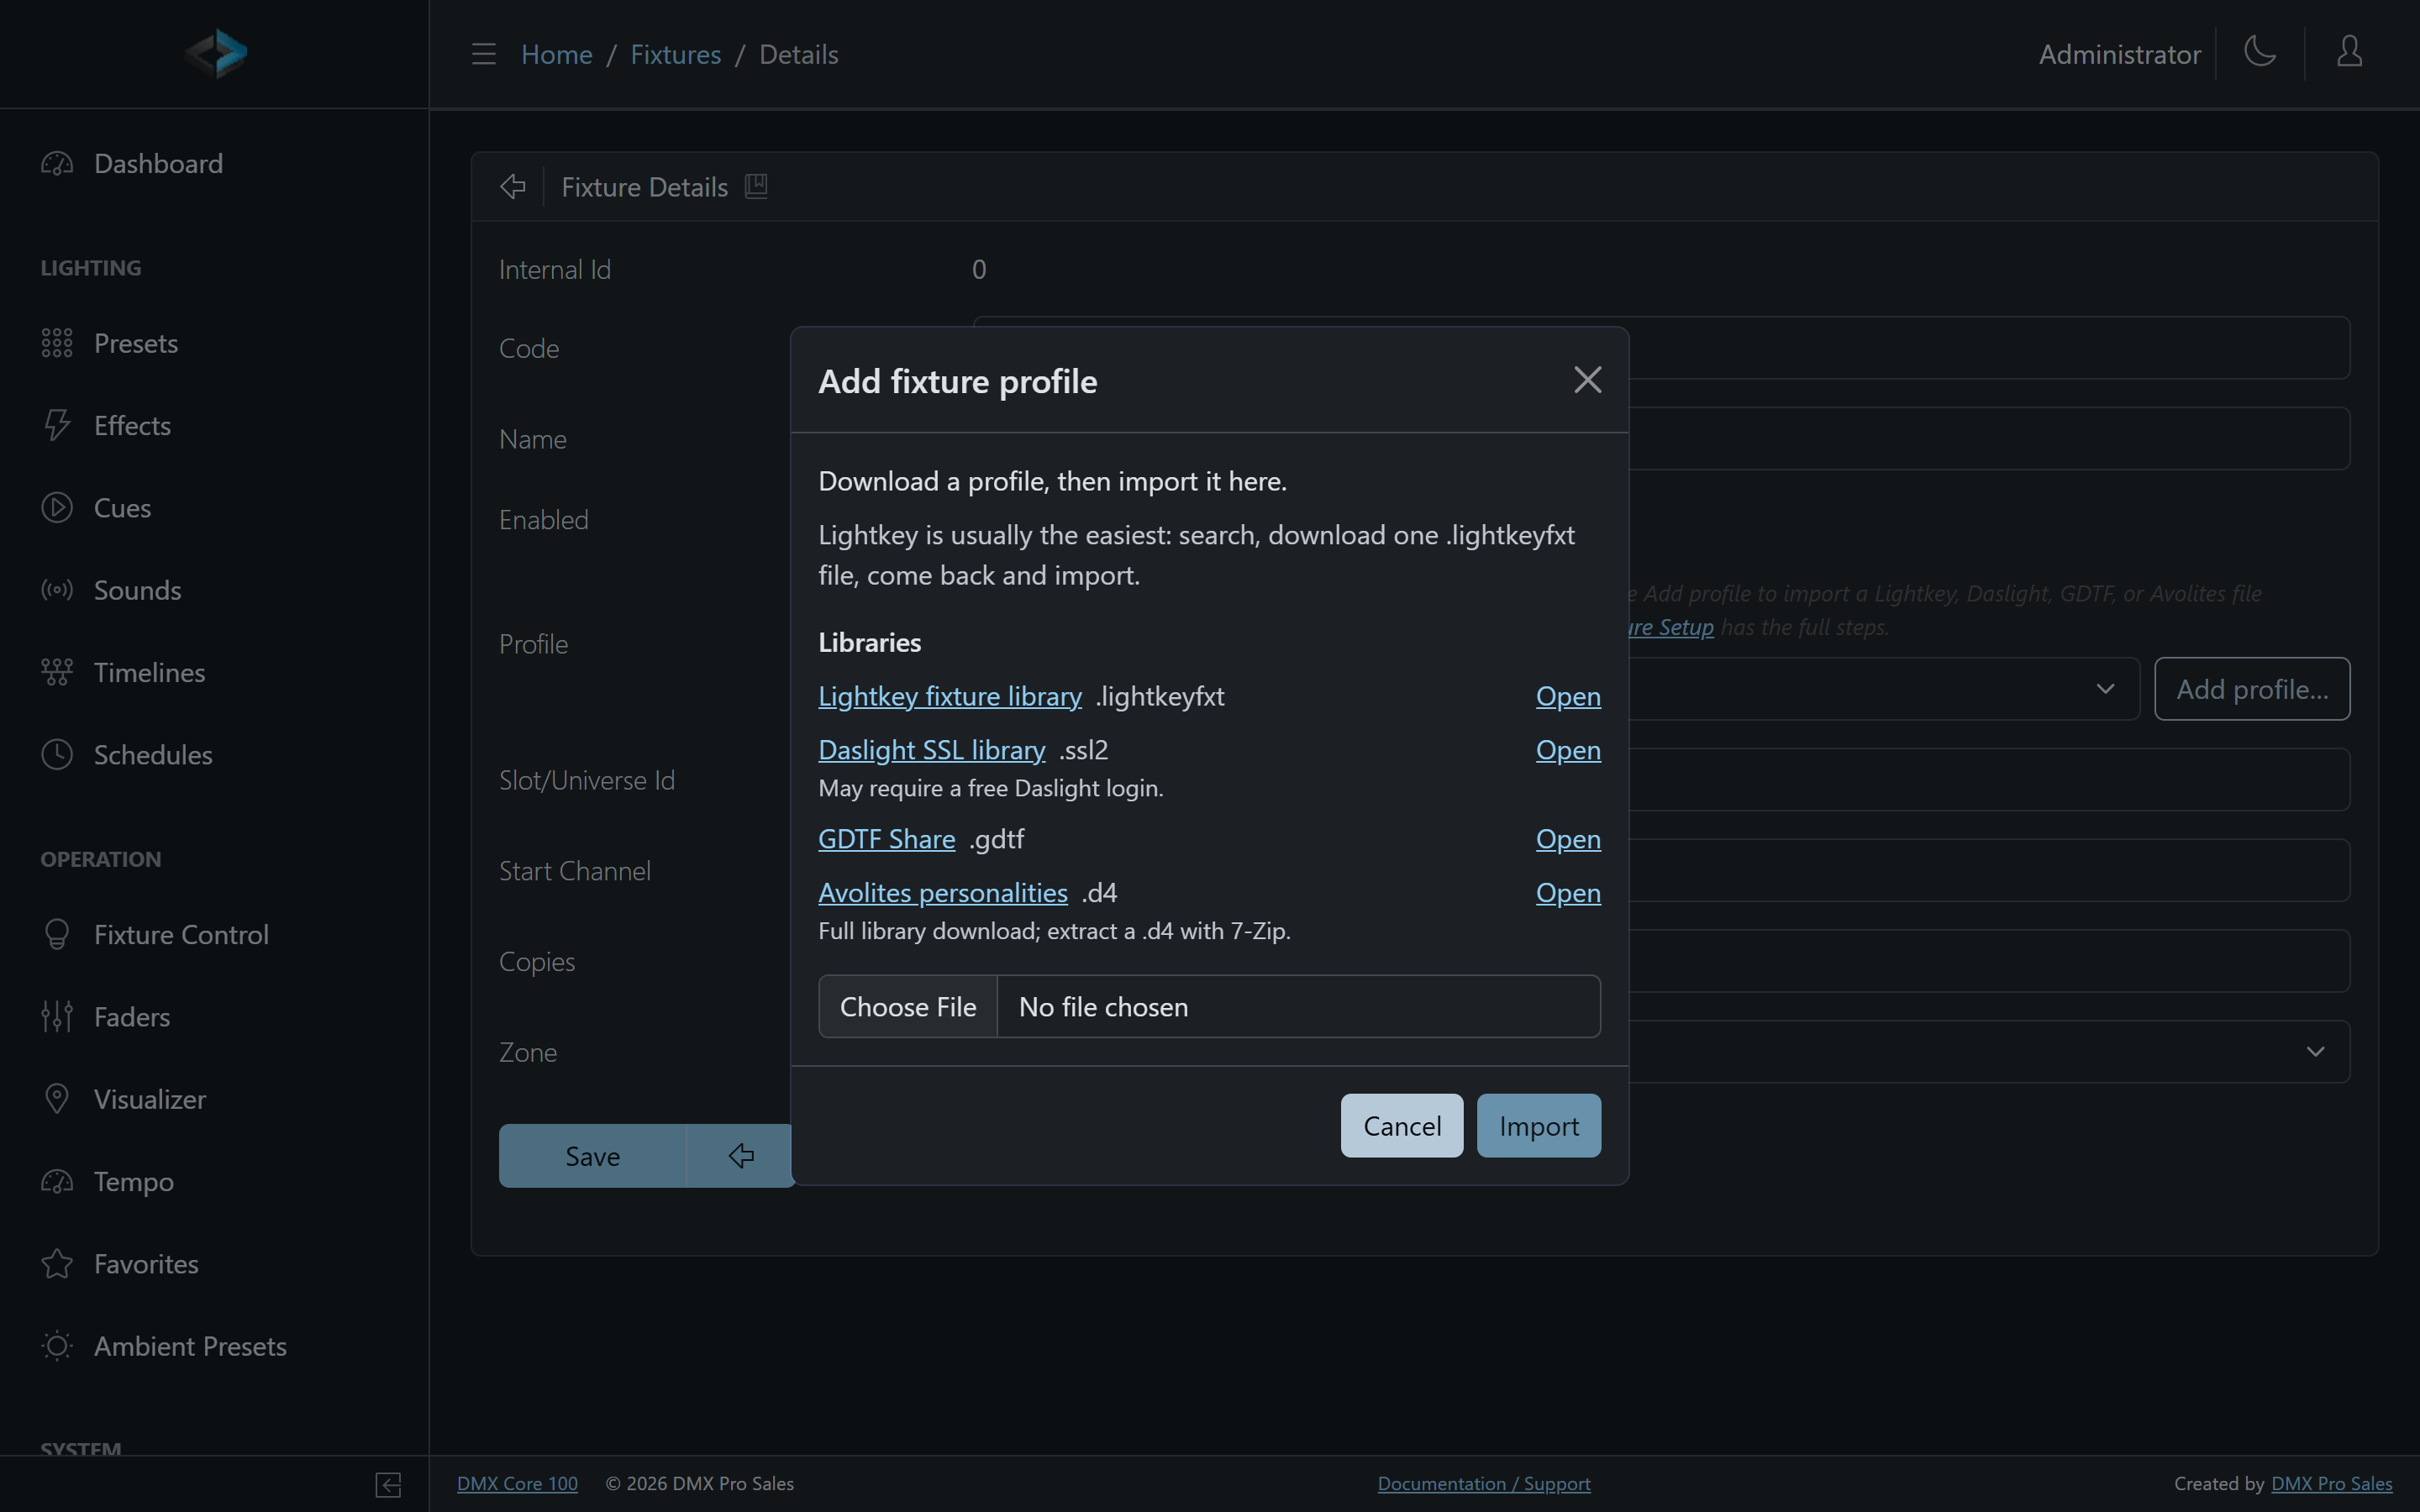
Task: Go to Fixtures breadcrumb
Action: (x=676, y=54)
